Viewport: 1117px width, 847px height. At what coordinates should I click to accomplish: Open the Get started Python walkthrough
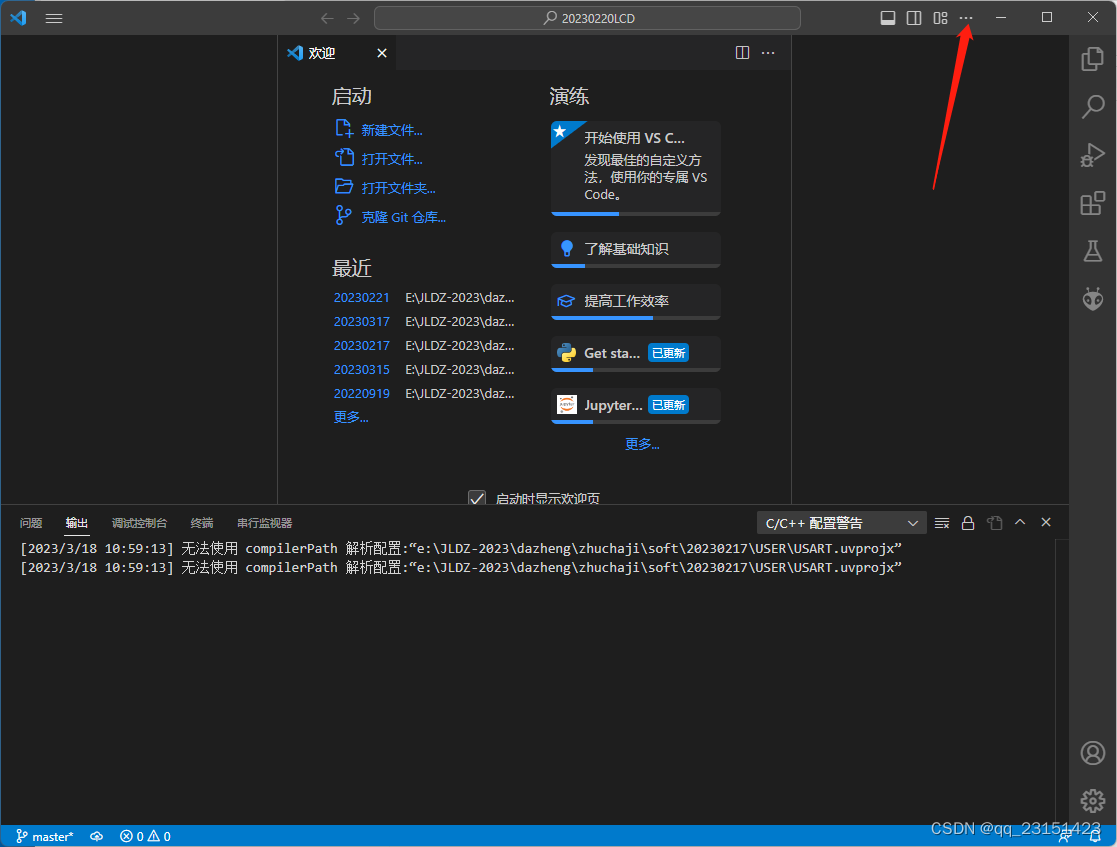635,353
